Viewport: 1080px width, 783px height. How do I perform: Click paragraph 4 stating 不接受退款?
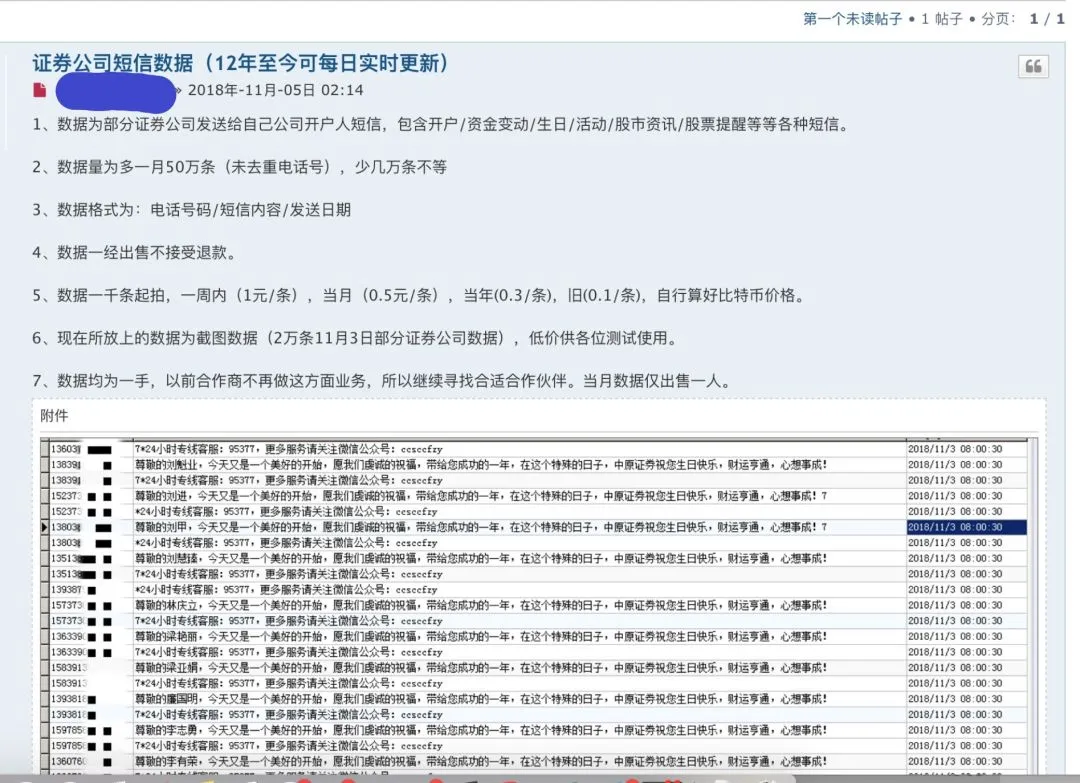pos(134,252)
